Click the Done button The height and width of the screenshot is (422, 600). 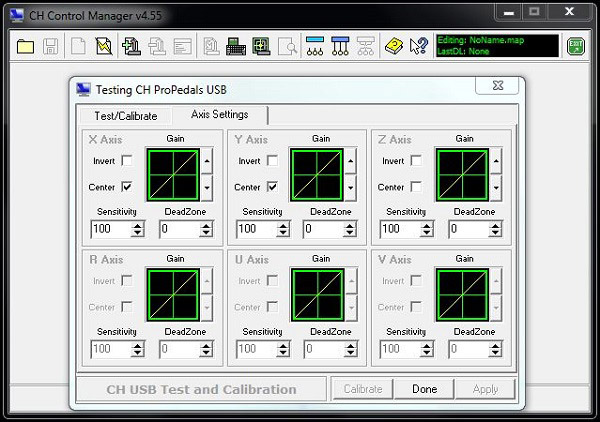pos(424,389)
